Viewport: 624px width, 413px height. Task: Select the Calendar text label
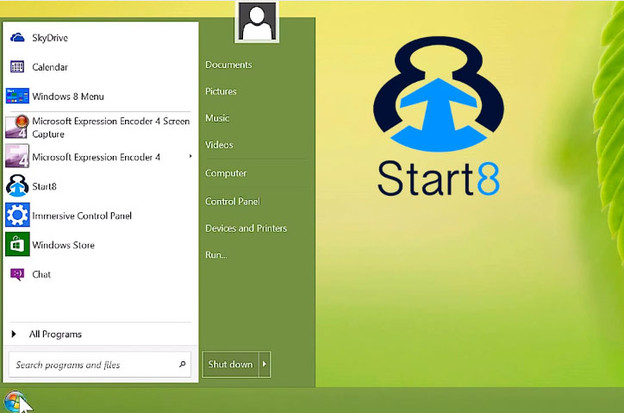(x=50, y=67)
